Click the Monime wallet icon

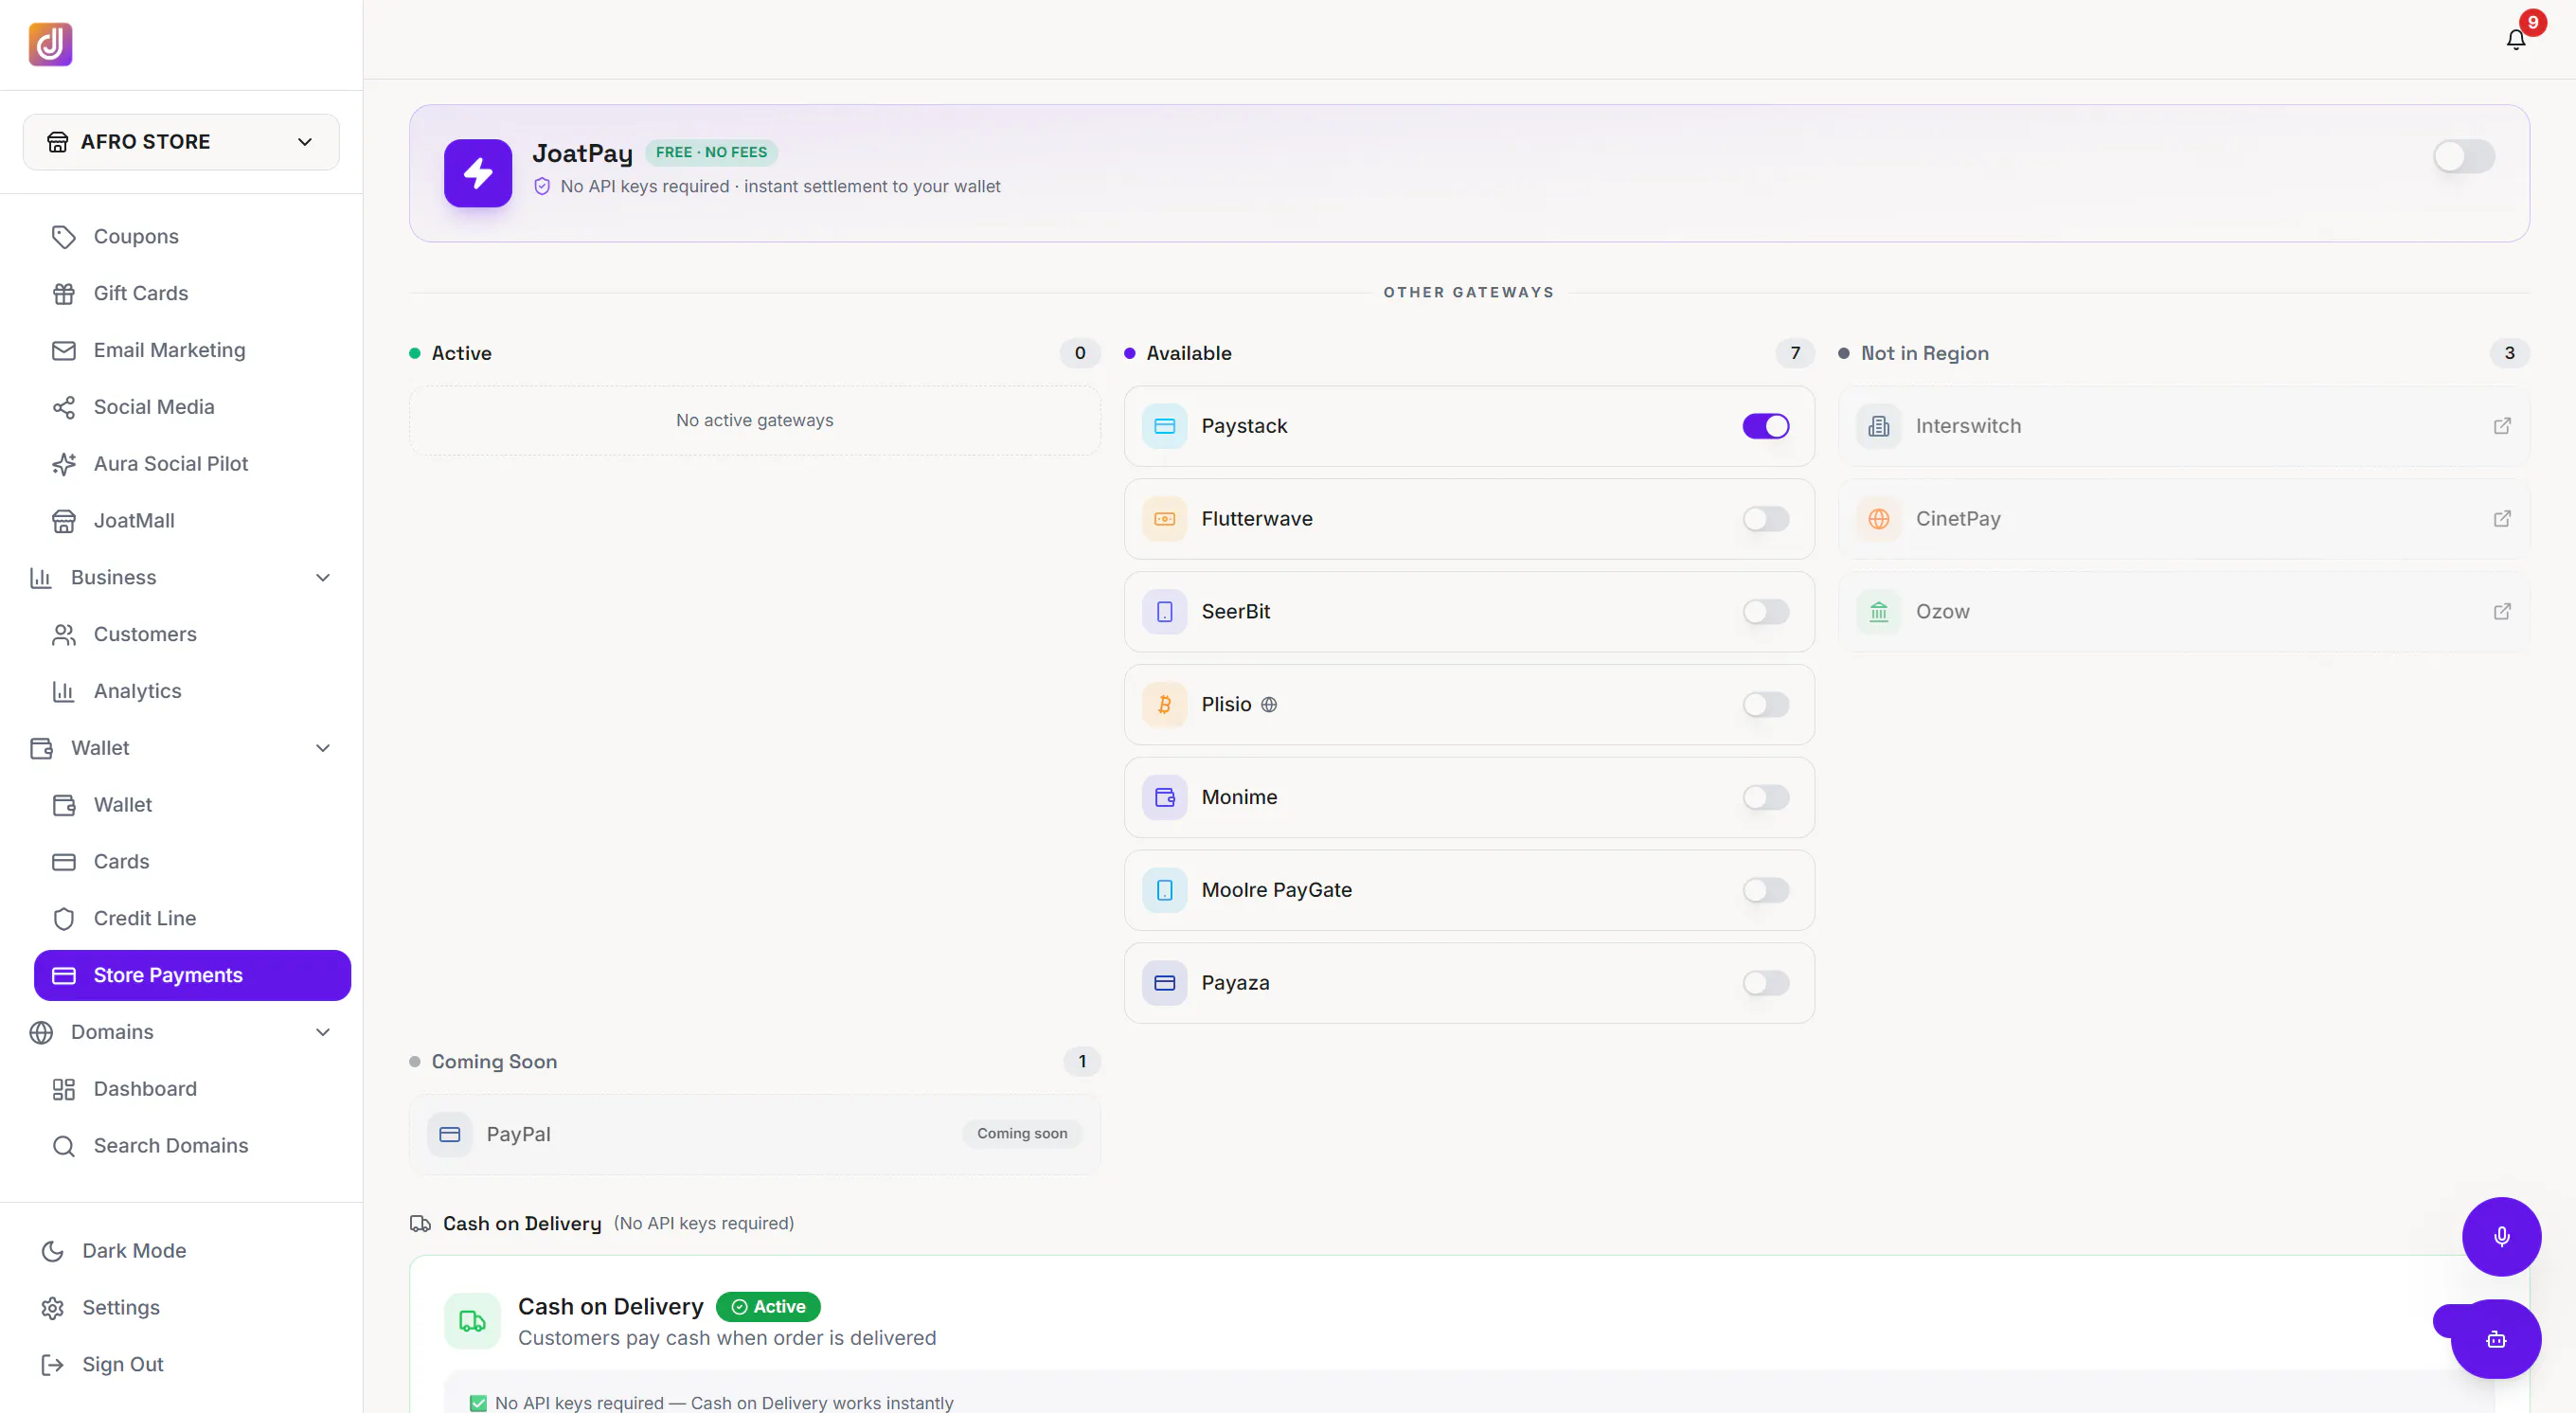click(x=1164, y=798)
